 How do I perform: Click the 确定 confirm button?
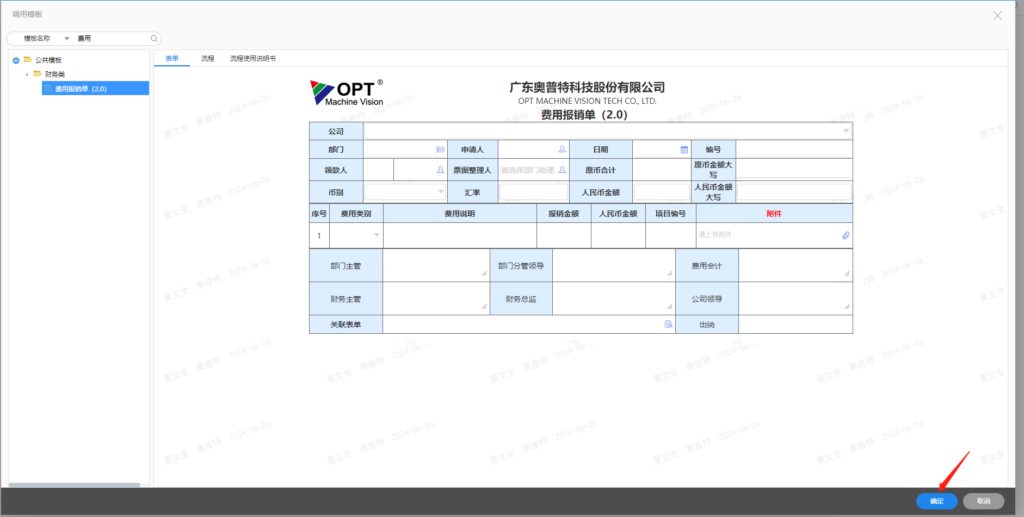click(936, 501)
